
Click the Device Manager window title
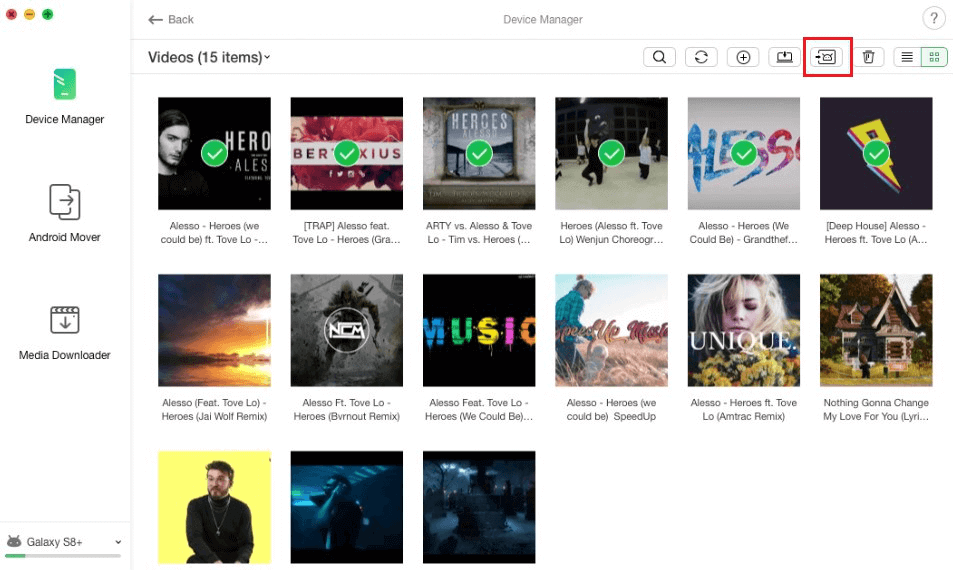tap(543, 19)
